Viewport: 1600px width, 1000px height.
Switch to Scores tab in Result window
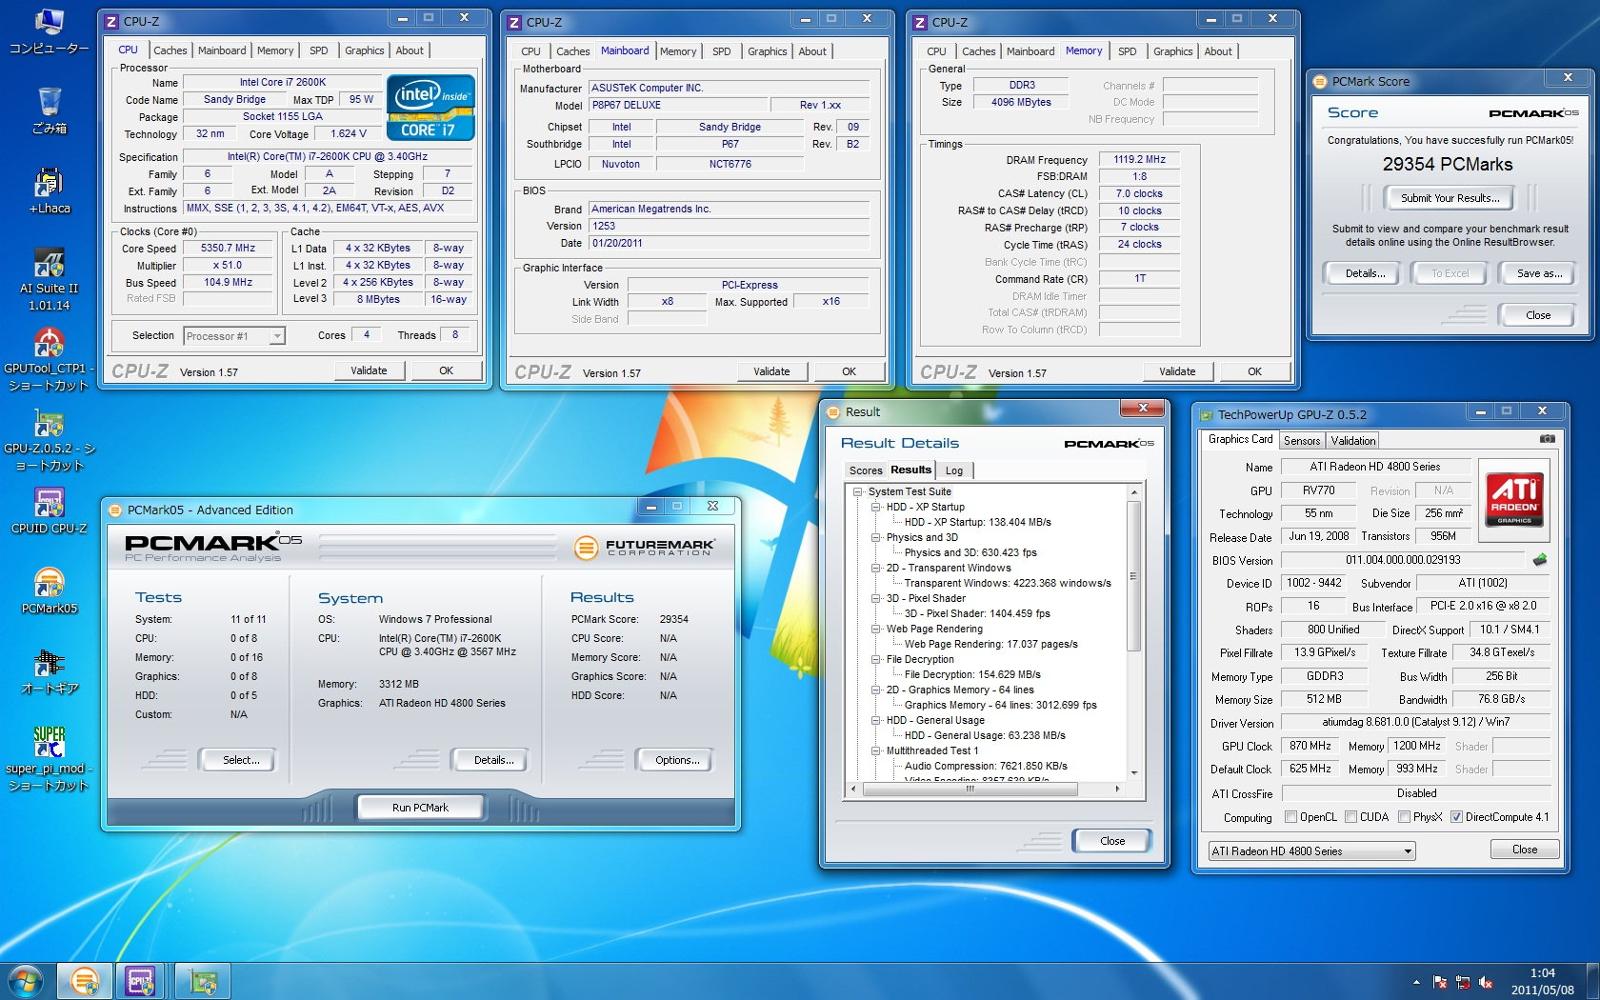coord(865,470)
